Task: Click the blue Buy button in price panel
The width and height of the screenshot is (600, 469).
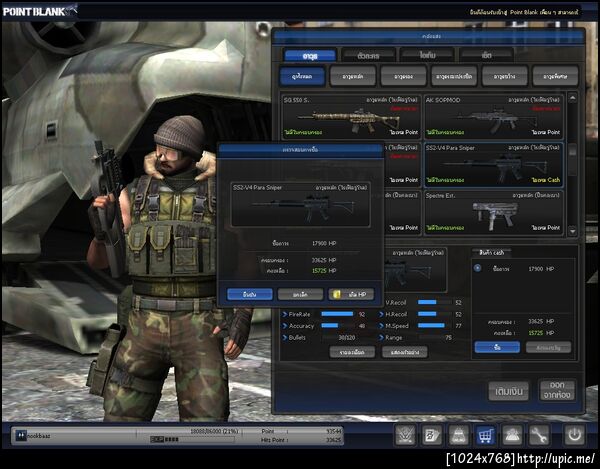Action: coord(497,347)
